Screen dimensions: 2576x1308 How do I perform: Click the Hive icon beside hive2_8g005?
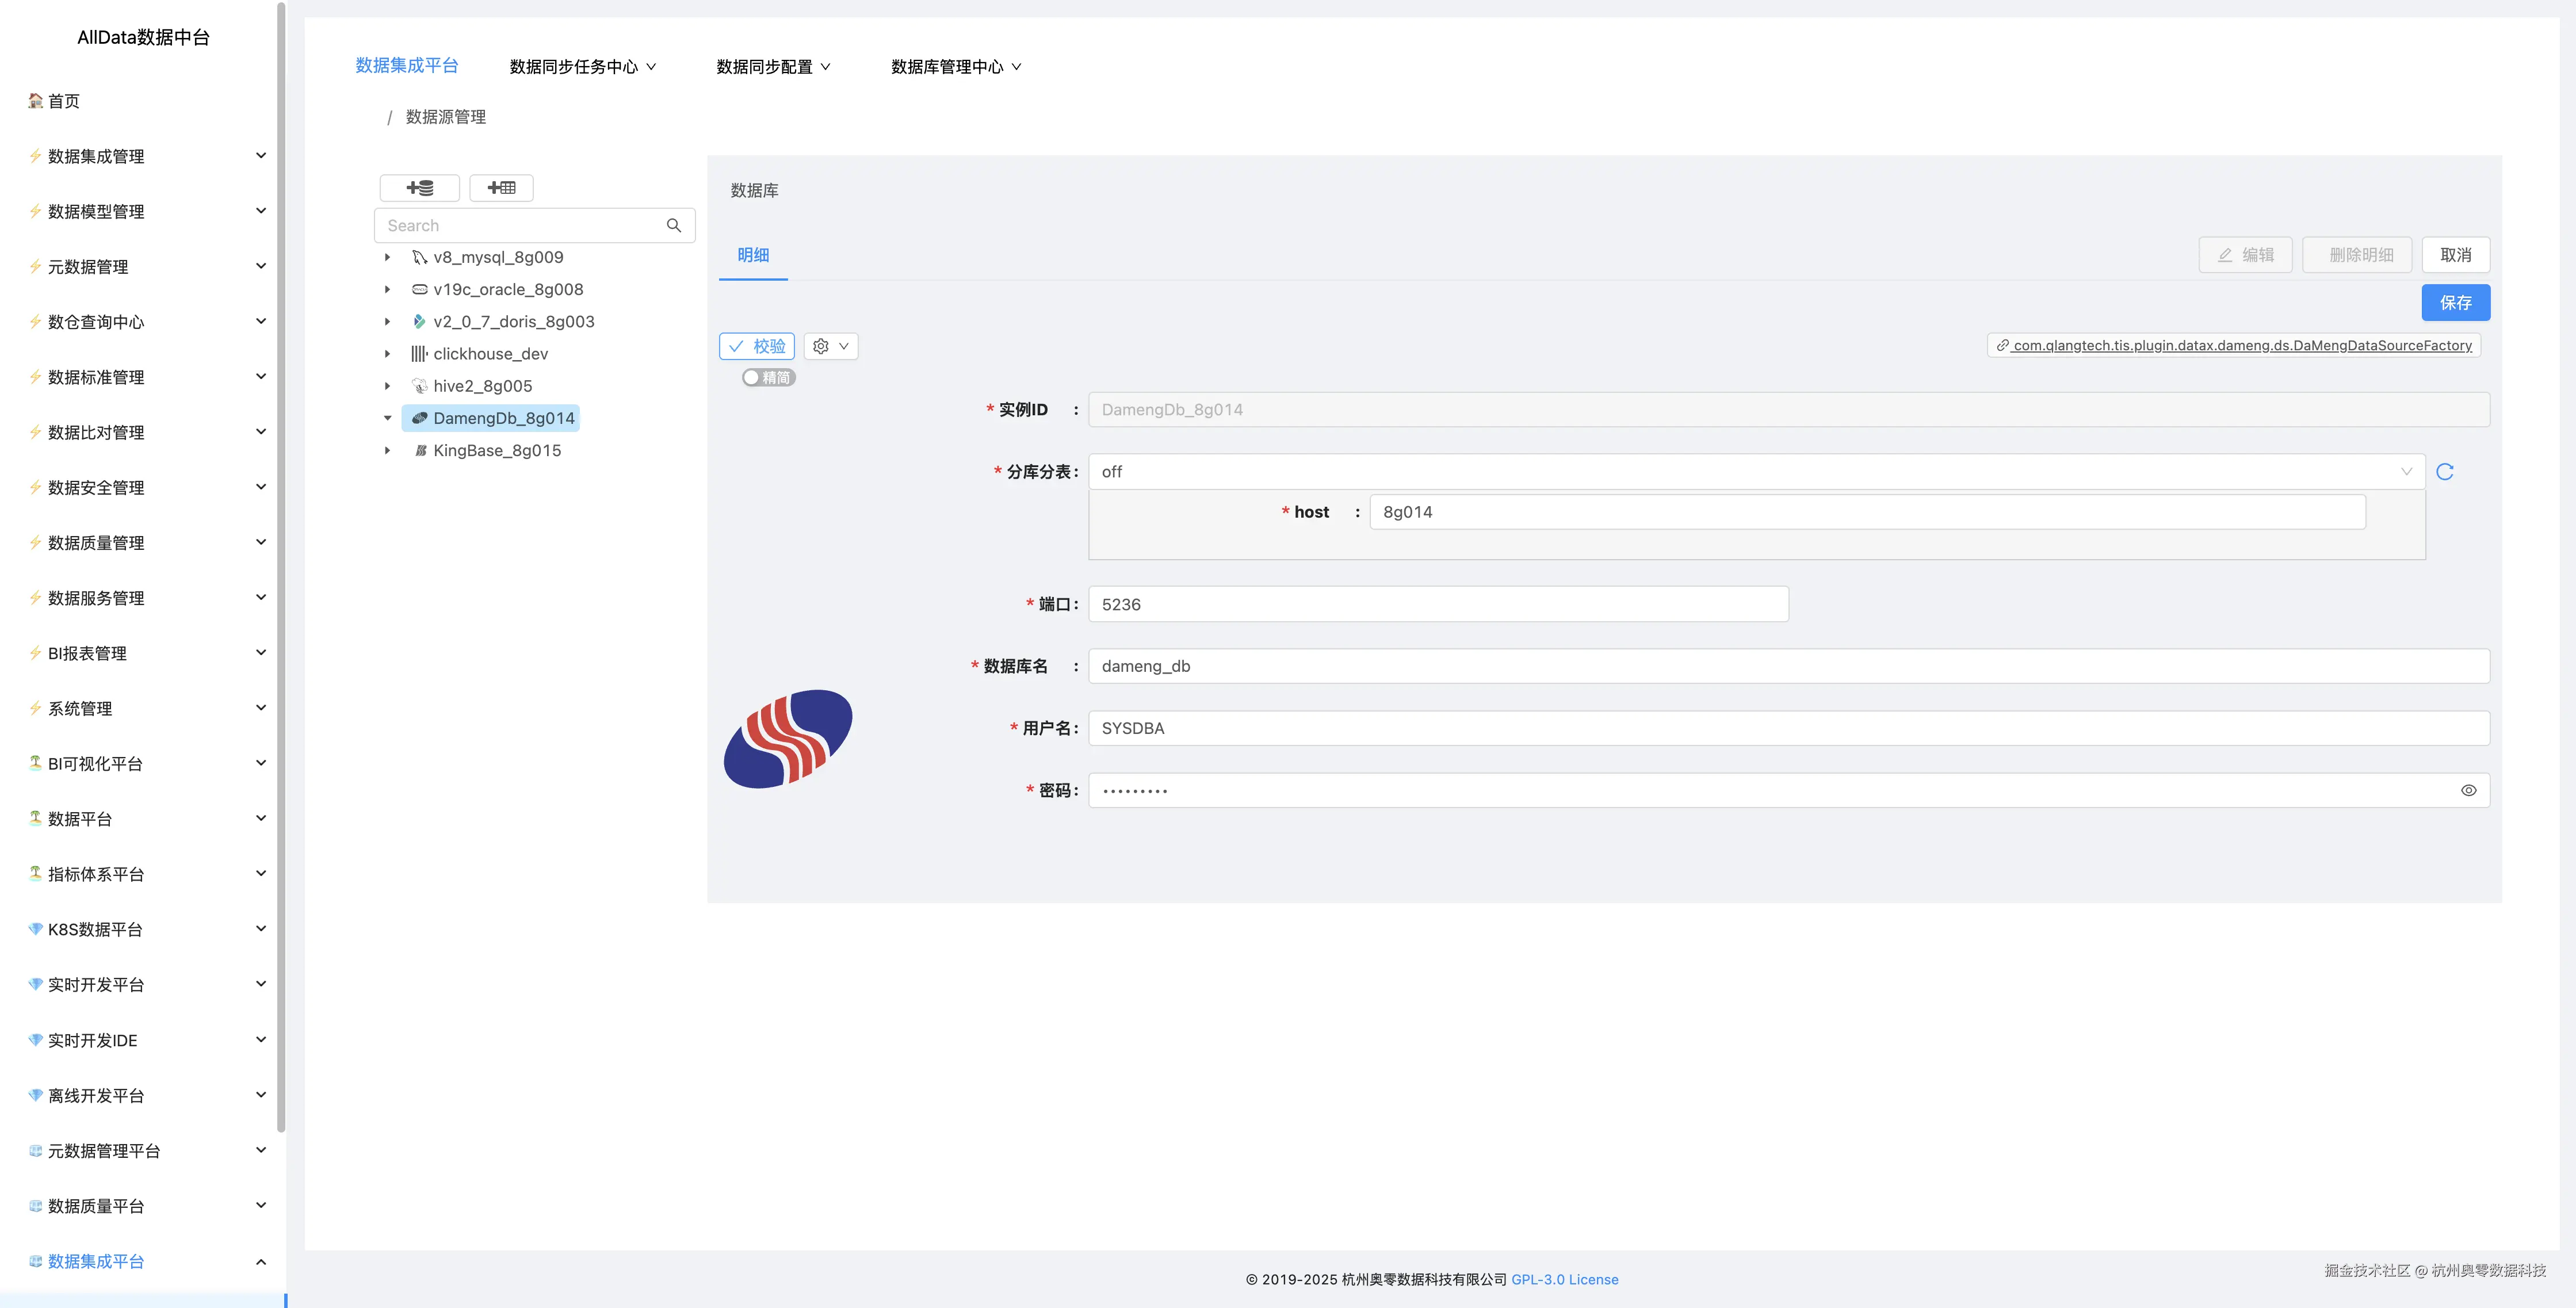click(418, 385)
